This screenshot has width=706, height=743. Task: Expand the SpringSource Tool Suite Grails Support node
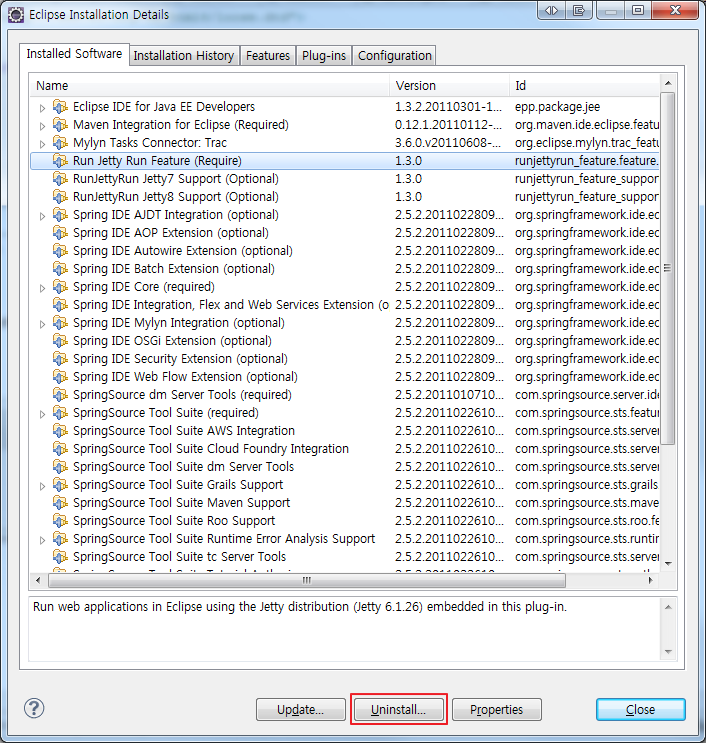pos(42,486)
